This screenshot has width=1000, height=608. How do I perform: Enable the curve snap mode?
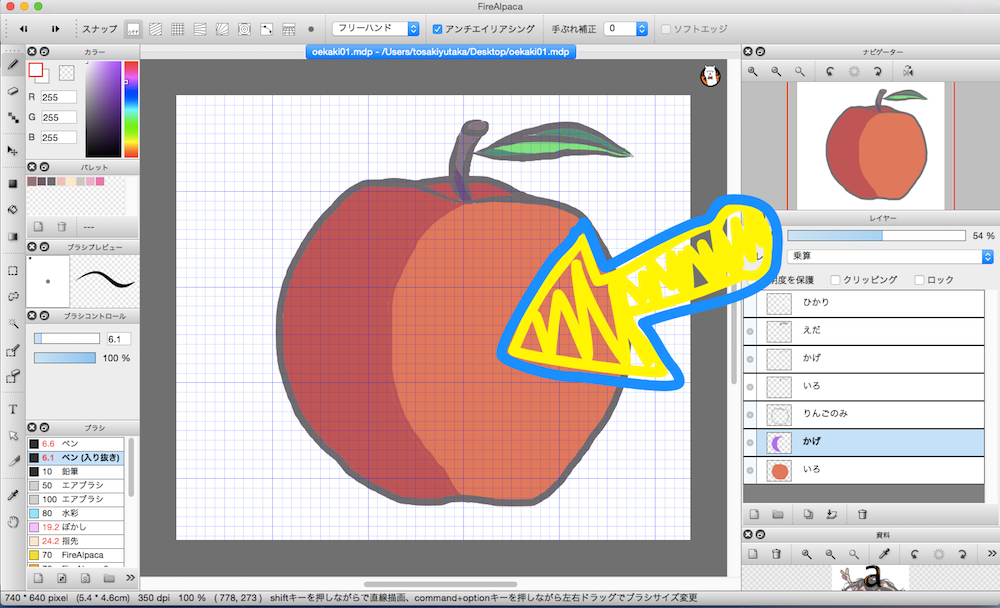click(x=267, y=29)
